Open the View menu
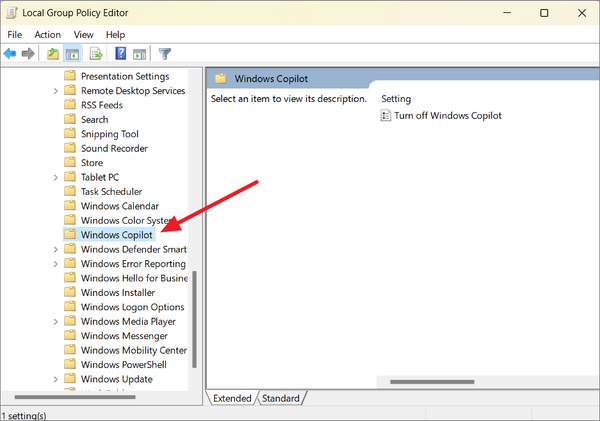This screenshot has width=600, height=421. coord(83,35)
